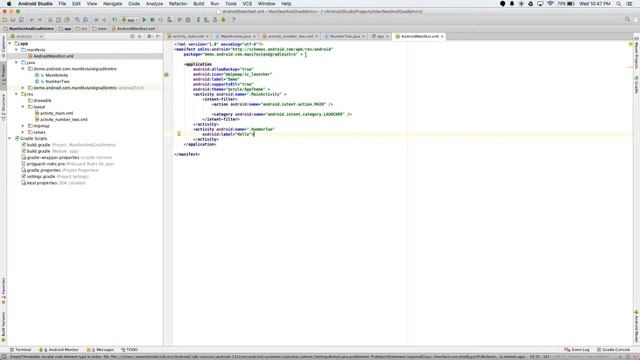
Task: Open macOS Spotlight search icon
Action: (x=619, y=4)
